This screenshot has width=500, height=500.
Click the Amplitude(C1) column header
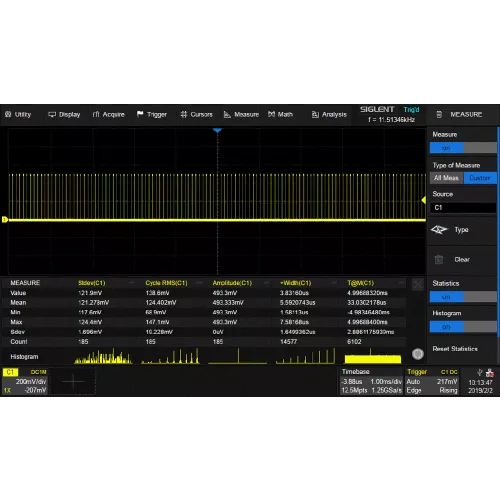232,283
